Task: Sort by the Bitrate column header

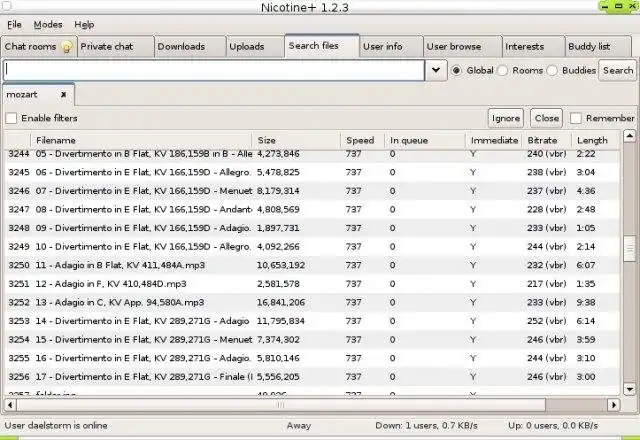Action: coord(547,140)
